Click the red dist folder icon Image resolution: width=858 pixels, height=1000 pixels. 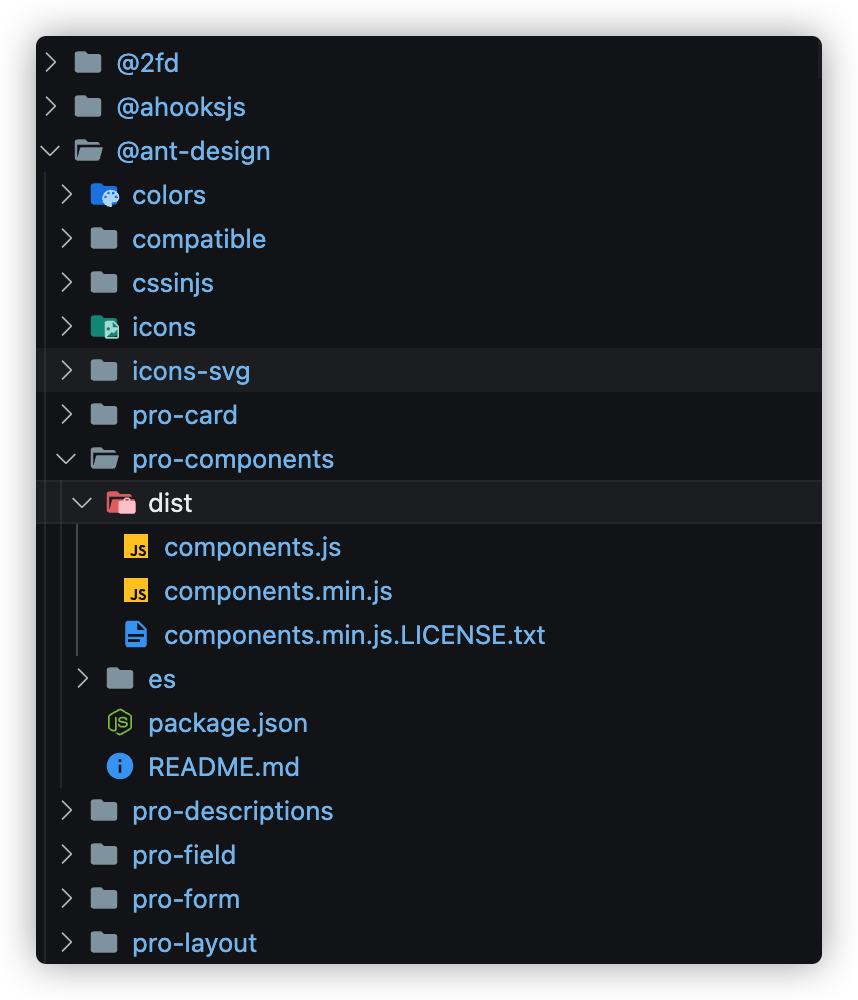pyautogui.click(x=120, y=503)
